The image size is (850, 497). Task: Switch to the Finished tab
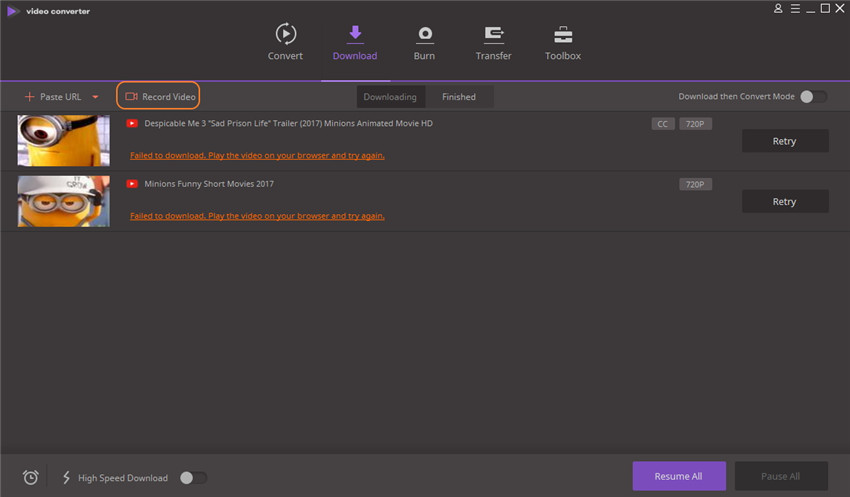tap(459, 96)
